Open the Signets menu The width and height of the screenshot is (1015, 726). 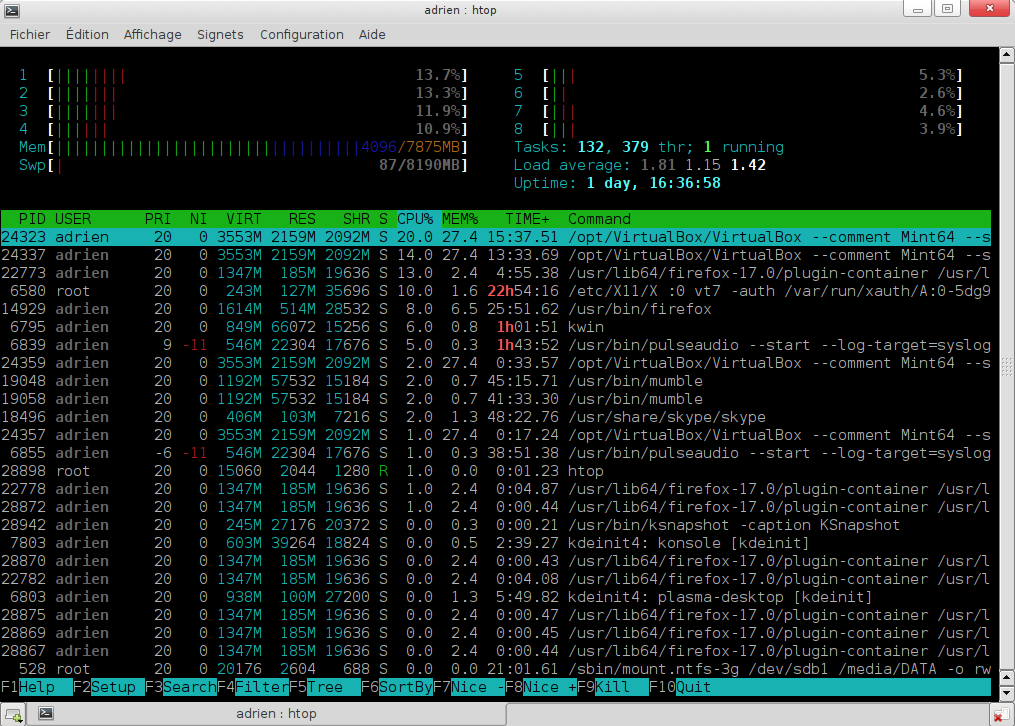220,34
